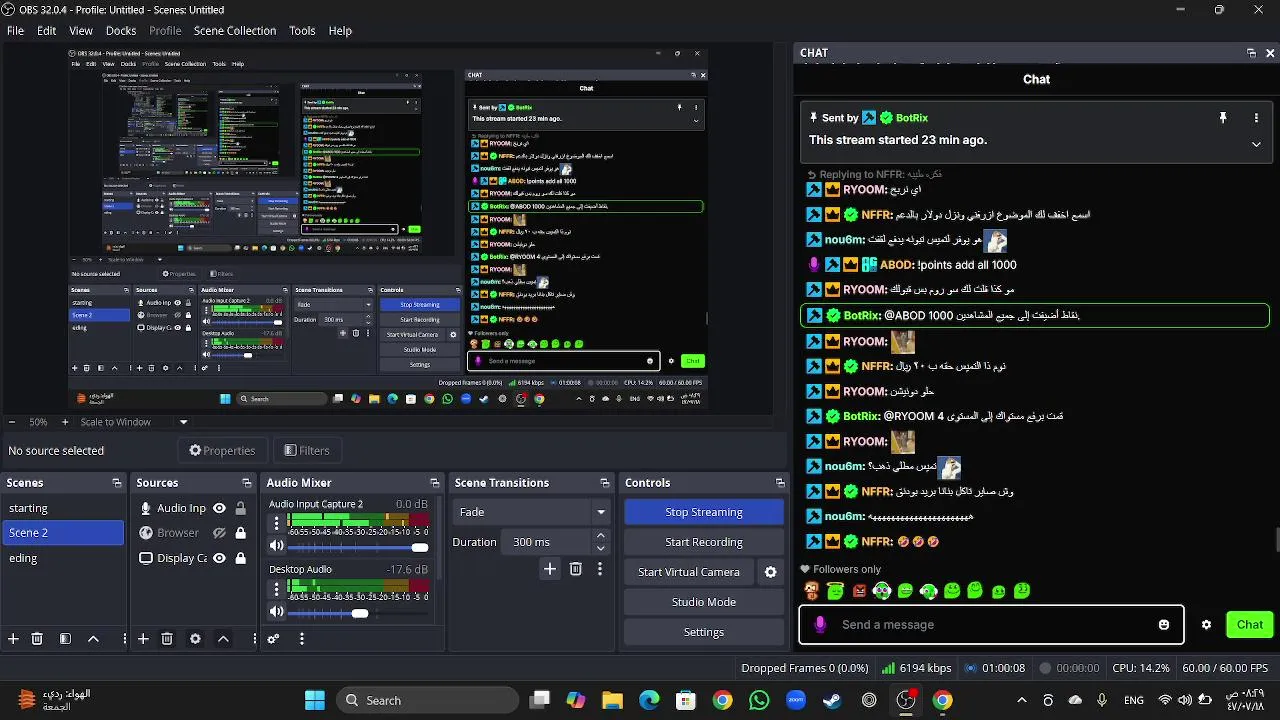Click the Send a message input

(990, 625)
